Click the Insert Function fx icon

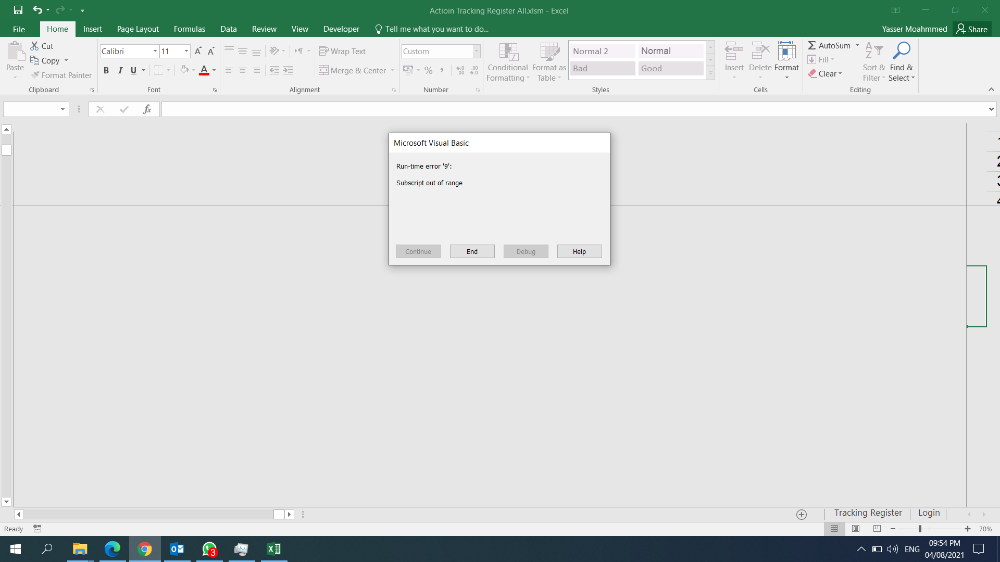[x=147, y=109]
